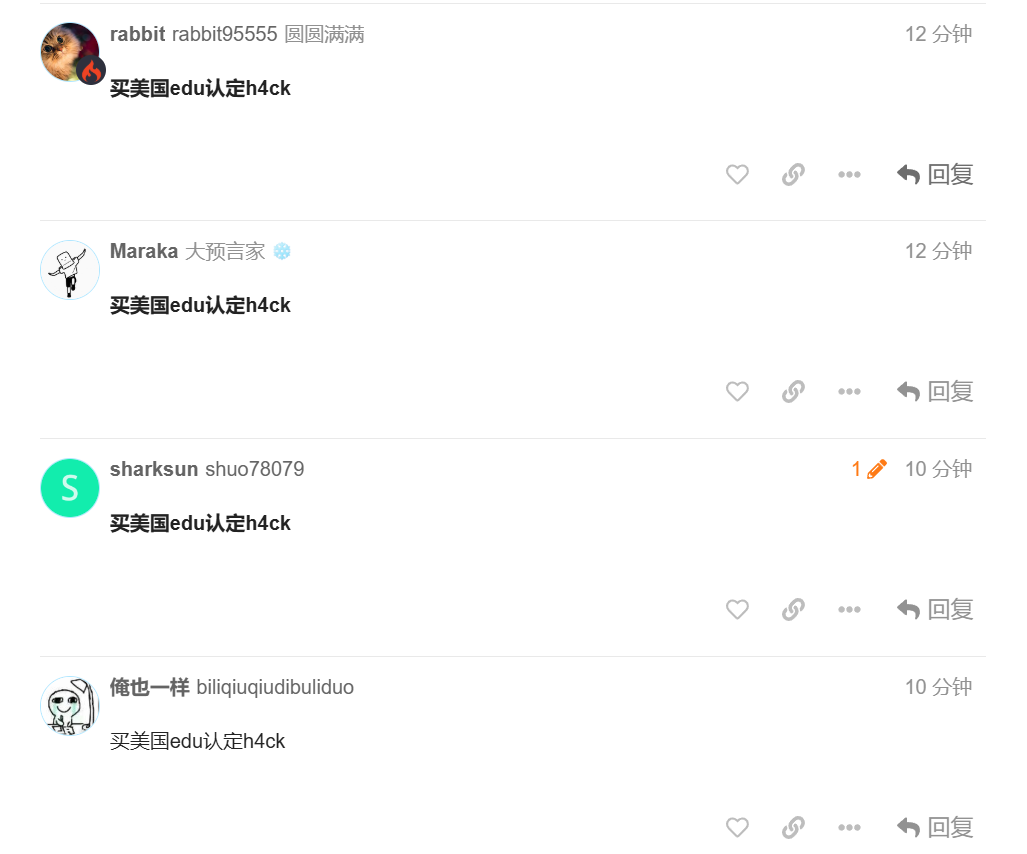The image size is (1027, 854).
Task: Like rabbit's post with the heart icon
Action: point(737,174)
